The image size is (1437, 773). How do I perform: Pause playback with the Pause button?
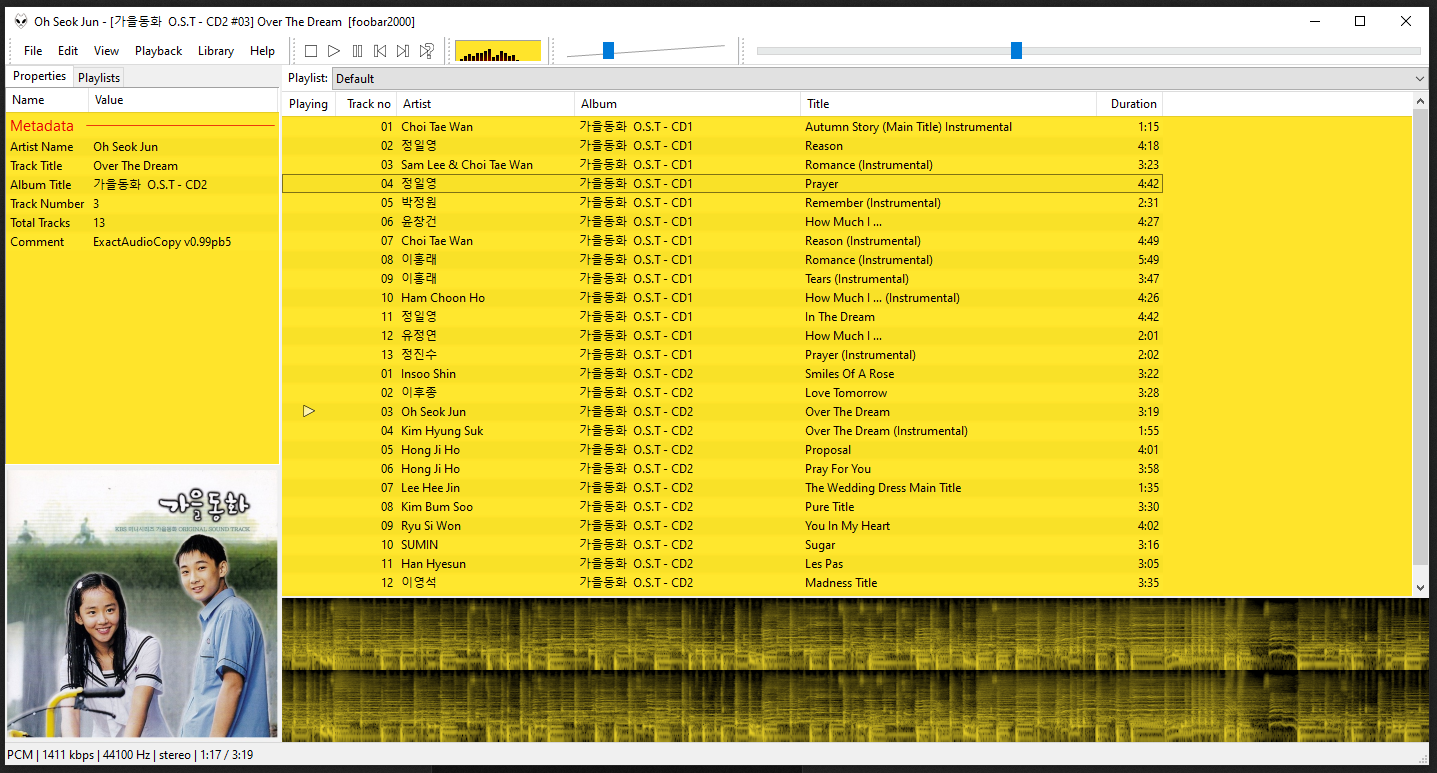click(357, 51)
